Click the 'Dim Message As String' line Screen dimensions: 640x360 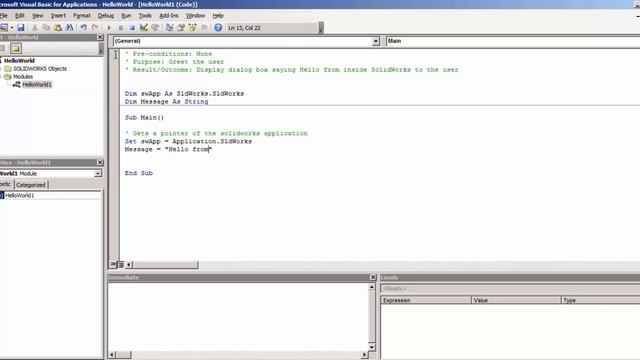coord(167,102)
